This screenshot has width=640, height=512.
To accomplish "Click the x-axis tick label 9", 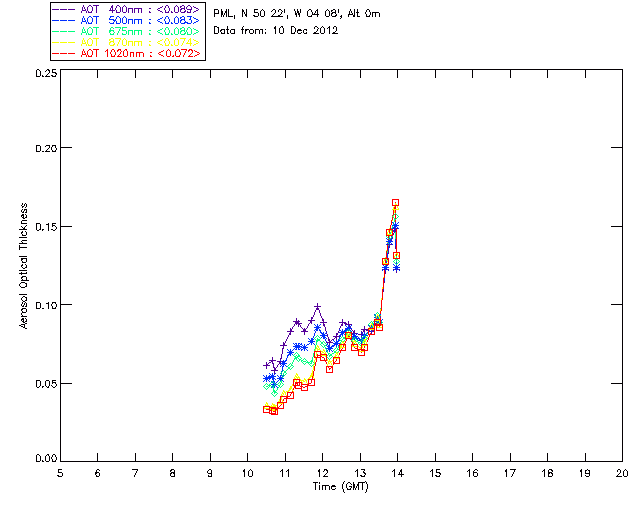I will tap(210, 473).
